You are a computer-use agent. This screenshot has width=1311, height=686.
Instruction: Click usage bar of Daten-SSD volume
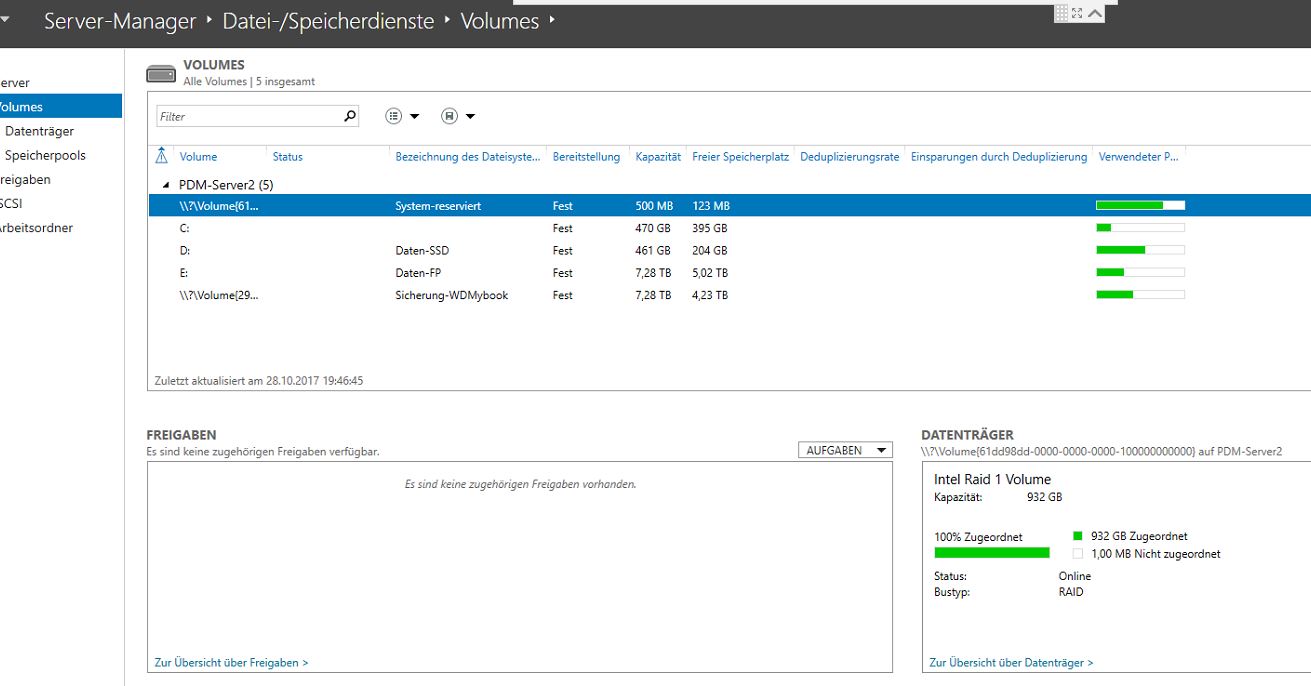pyautogui.click(x=1140, y=250)
